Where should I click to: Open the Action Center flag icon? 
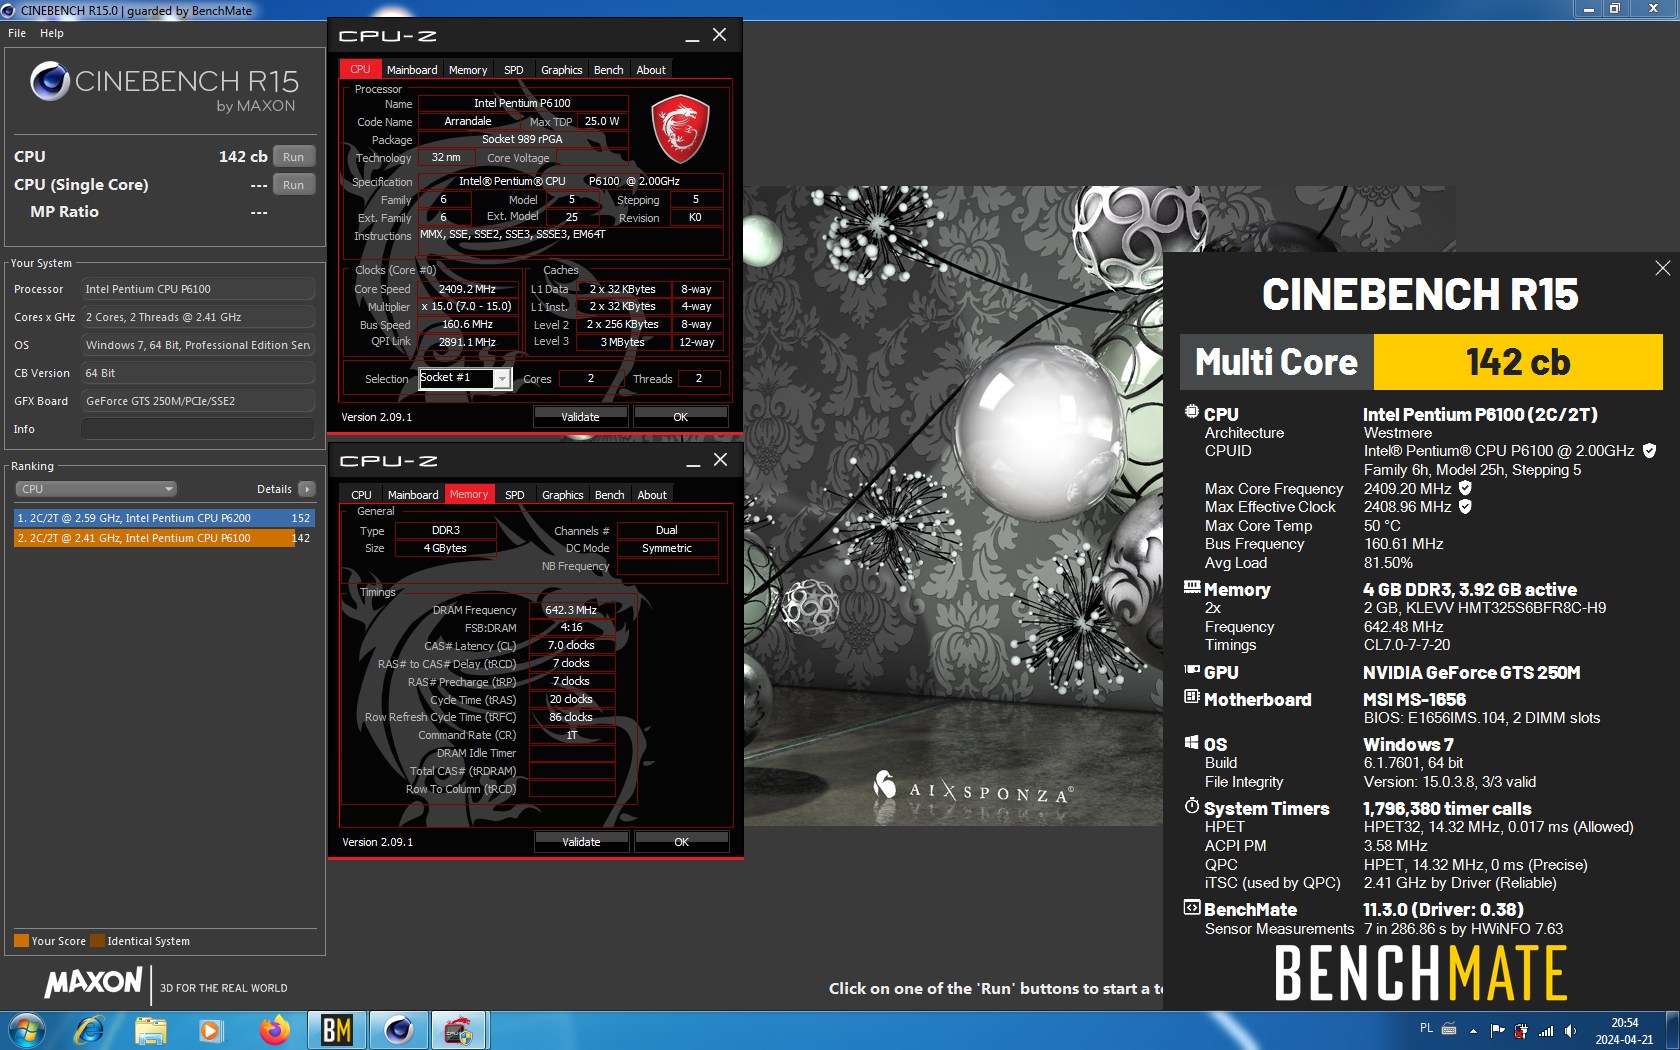point(1497,1030)
